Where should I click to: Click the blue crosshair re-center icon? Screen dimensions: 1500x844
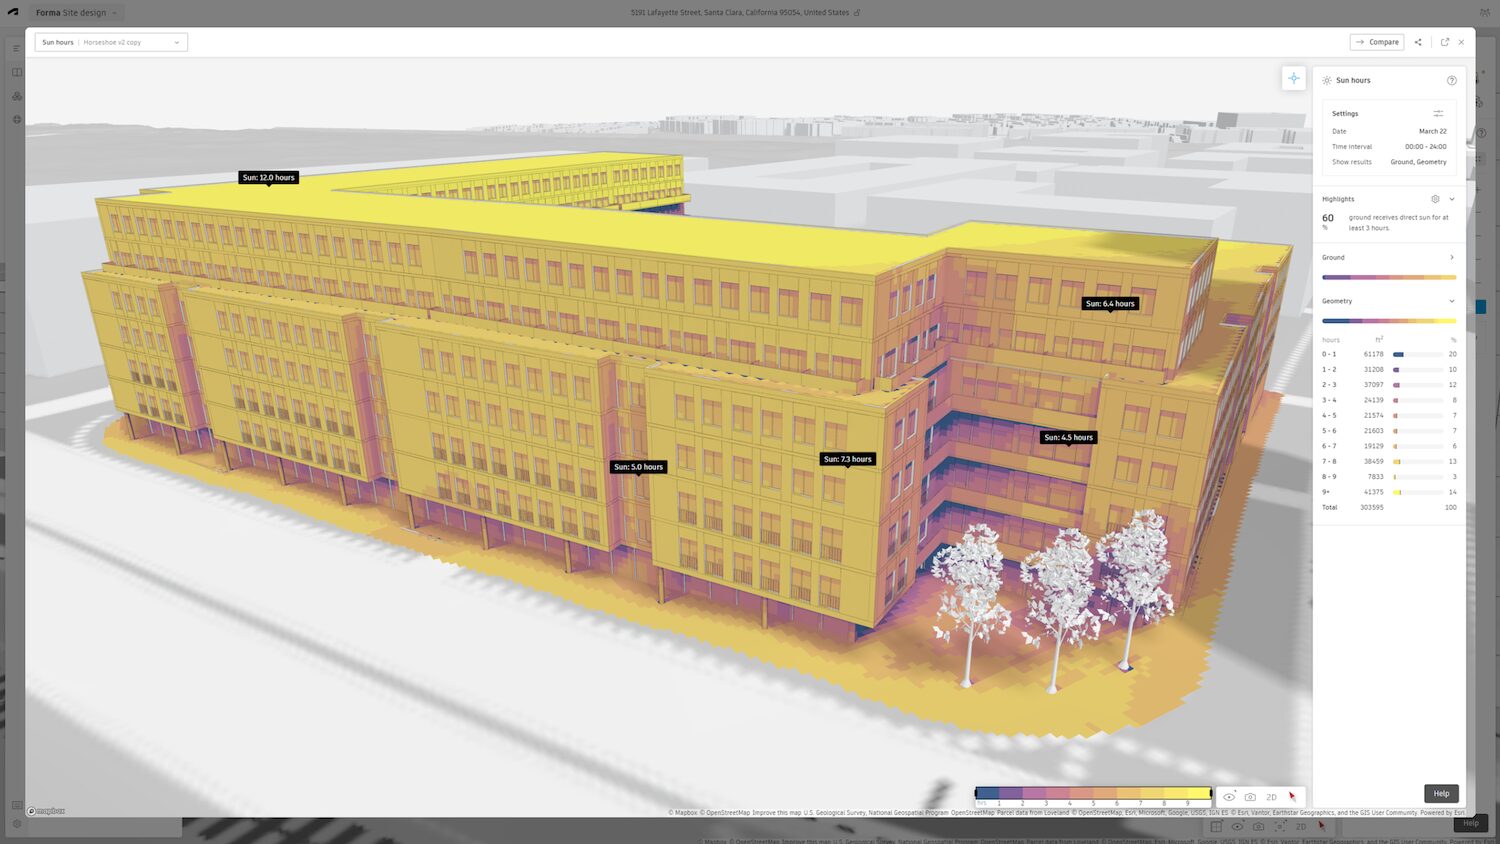pyautogui.click(x=1294, y=78)
